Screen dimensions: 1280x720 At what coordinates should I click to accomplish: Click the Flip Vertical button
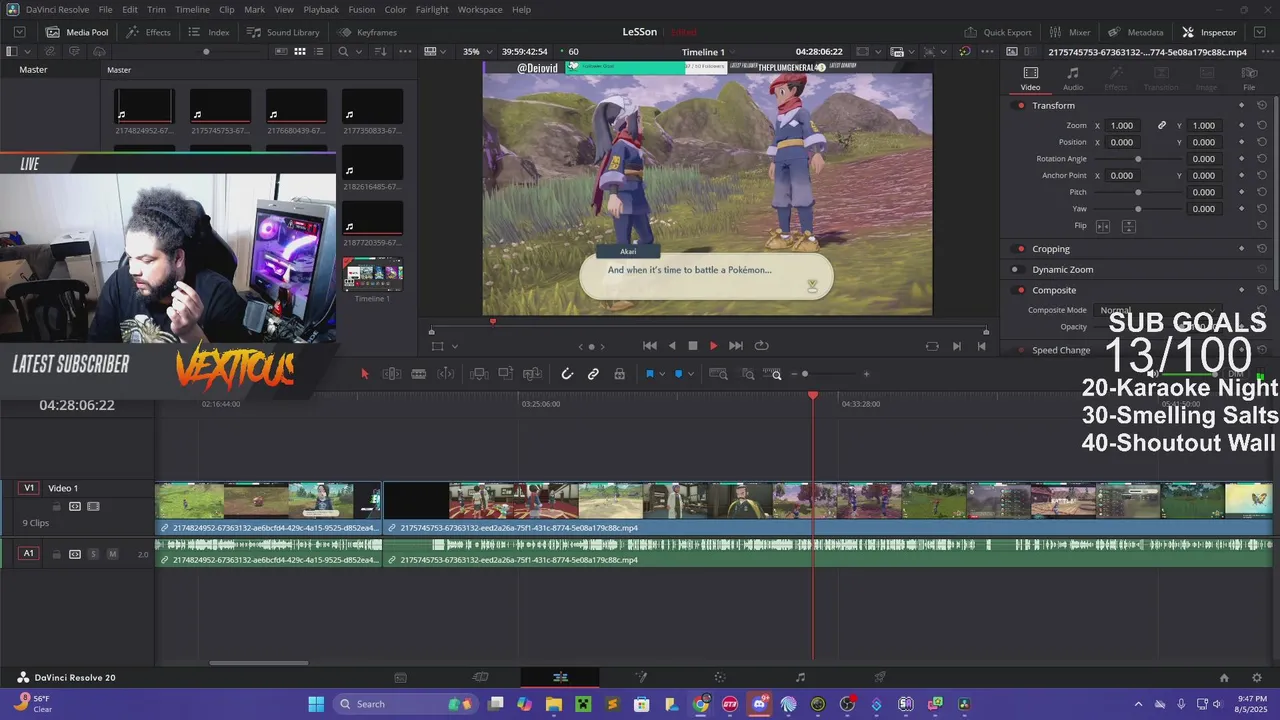point(1128,226)
